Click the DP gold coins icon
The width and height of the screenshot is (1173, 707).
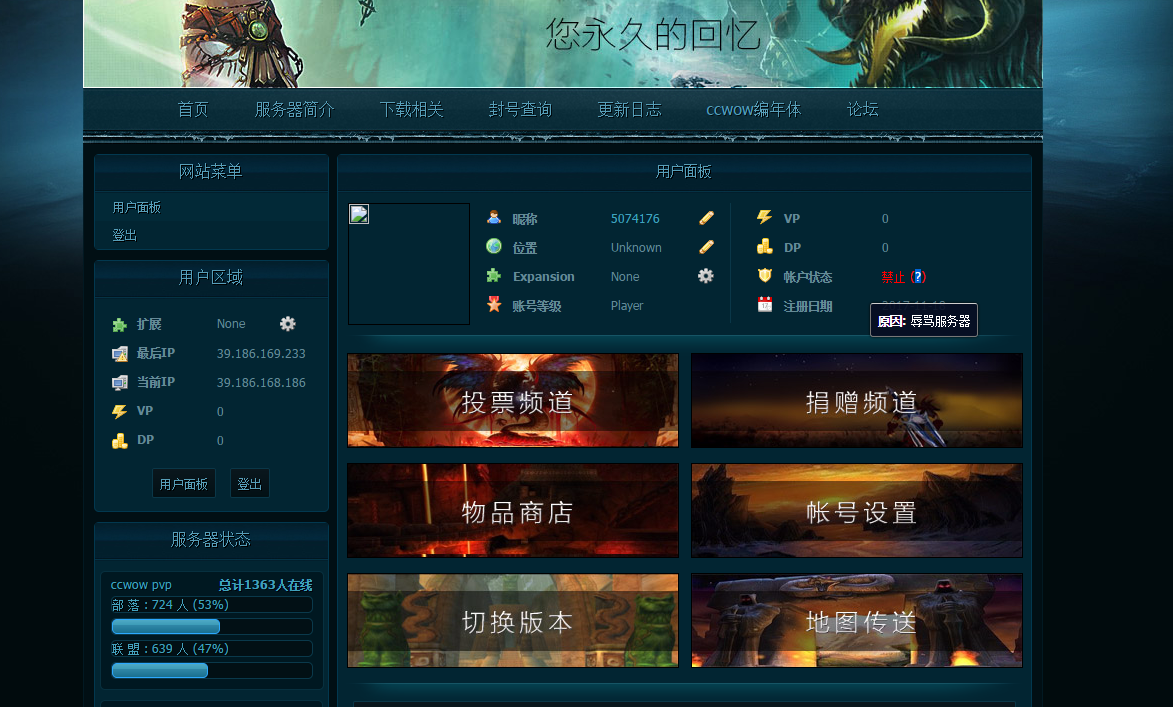pyautogui.click(x=766, y=247)
